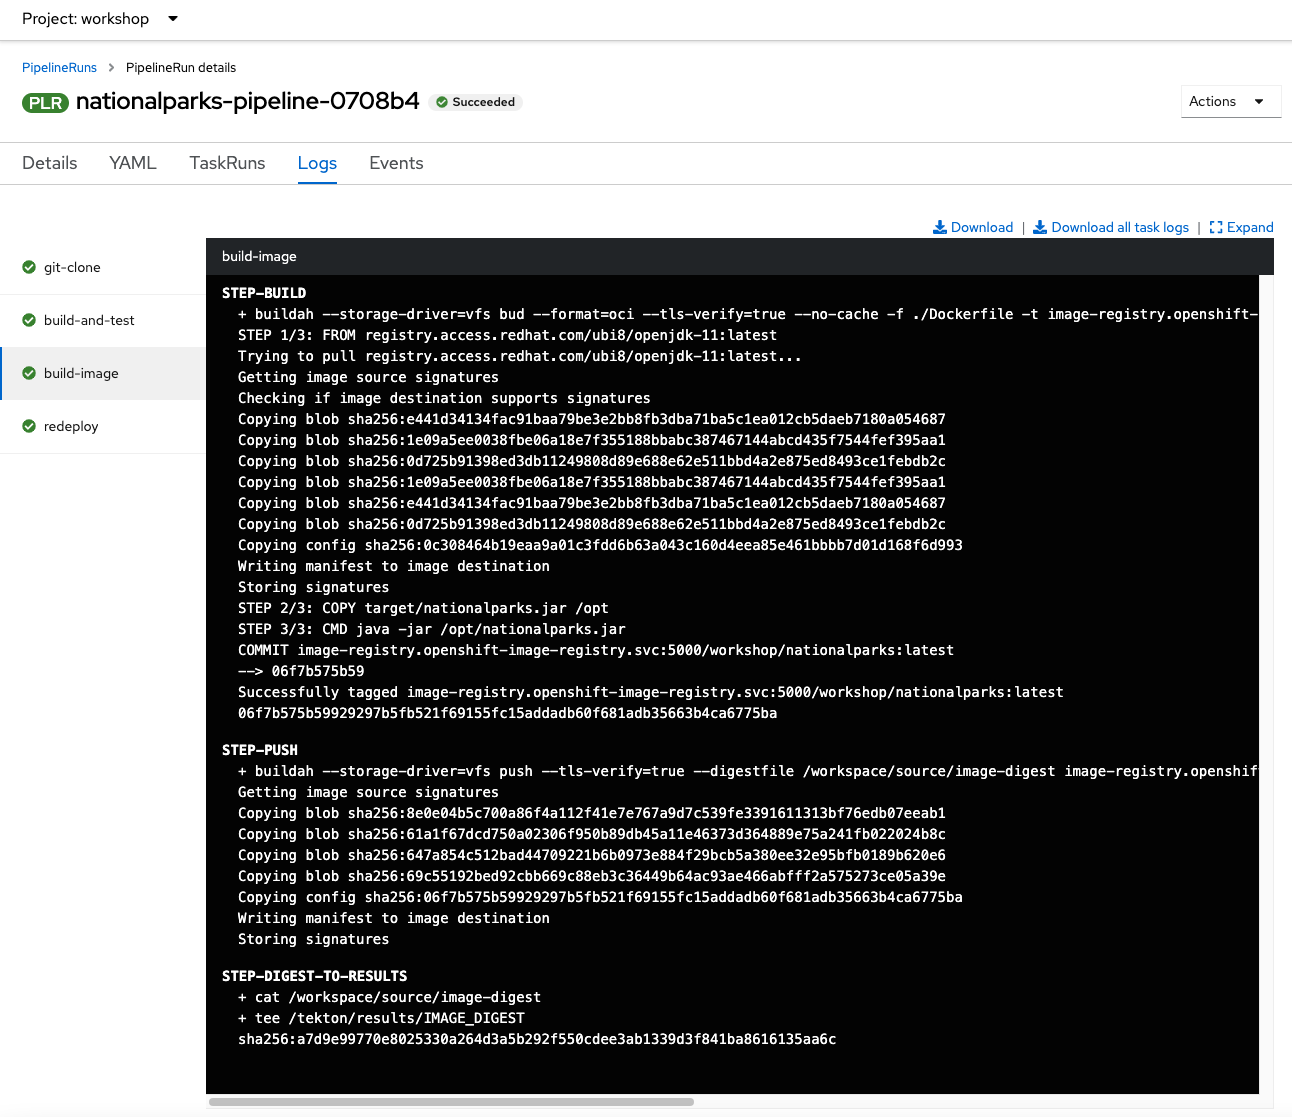
Task: Click the build-and-test success check icon
Action: (x=29, y=320)
